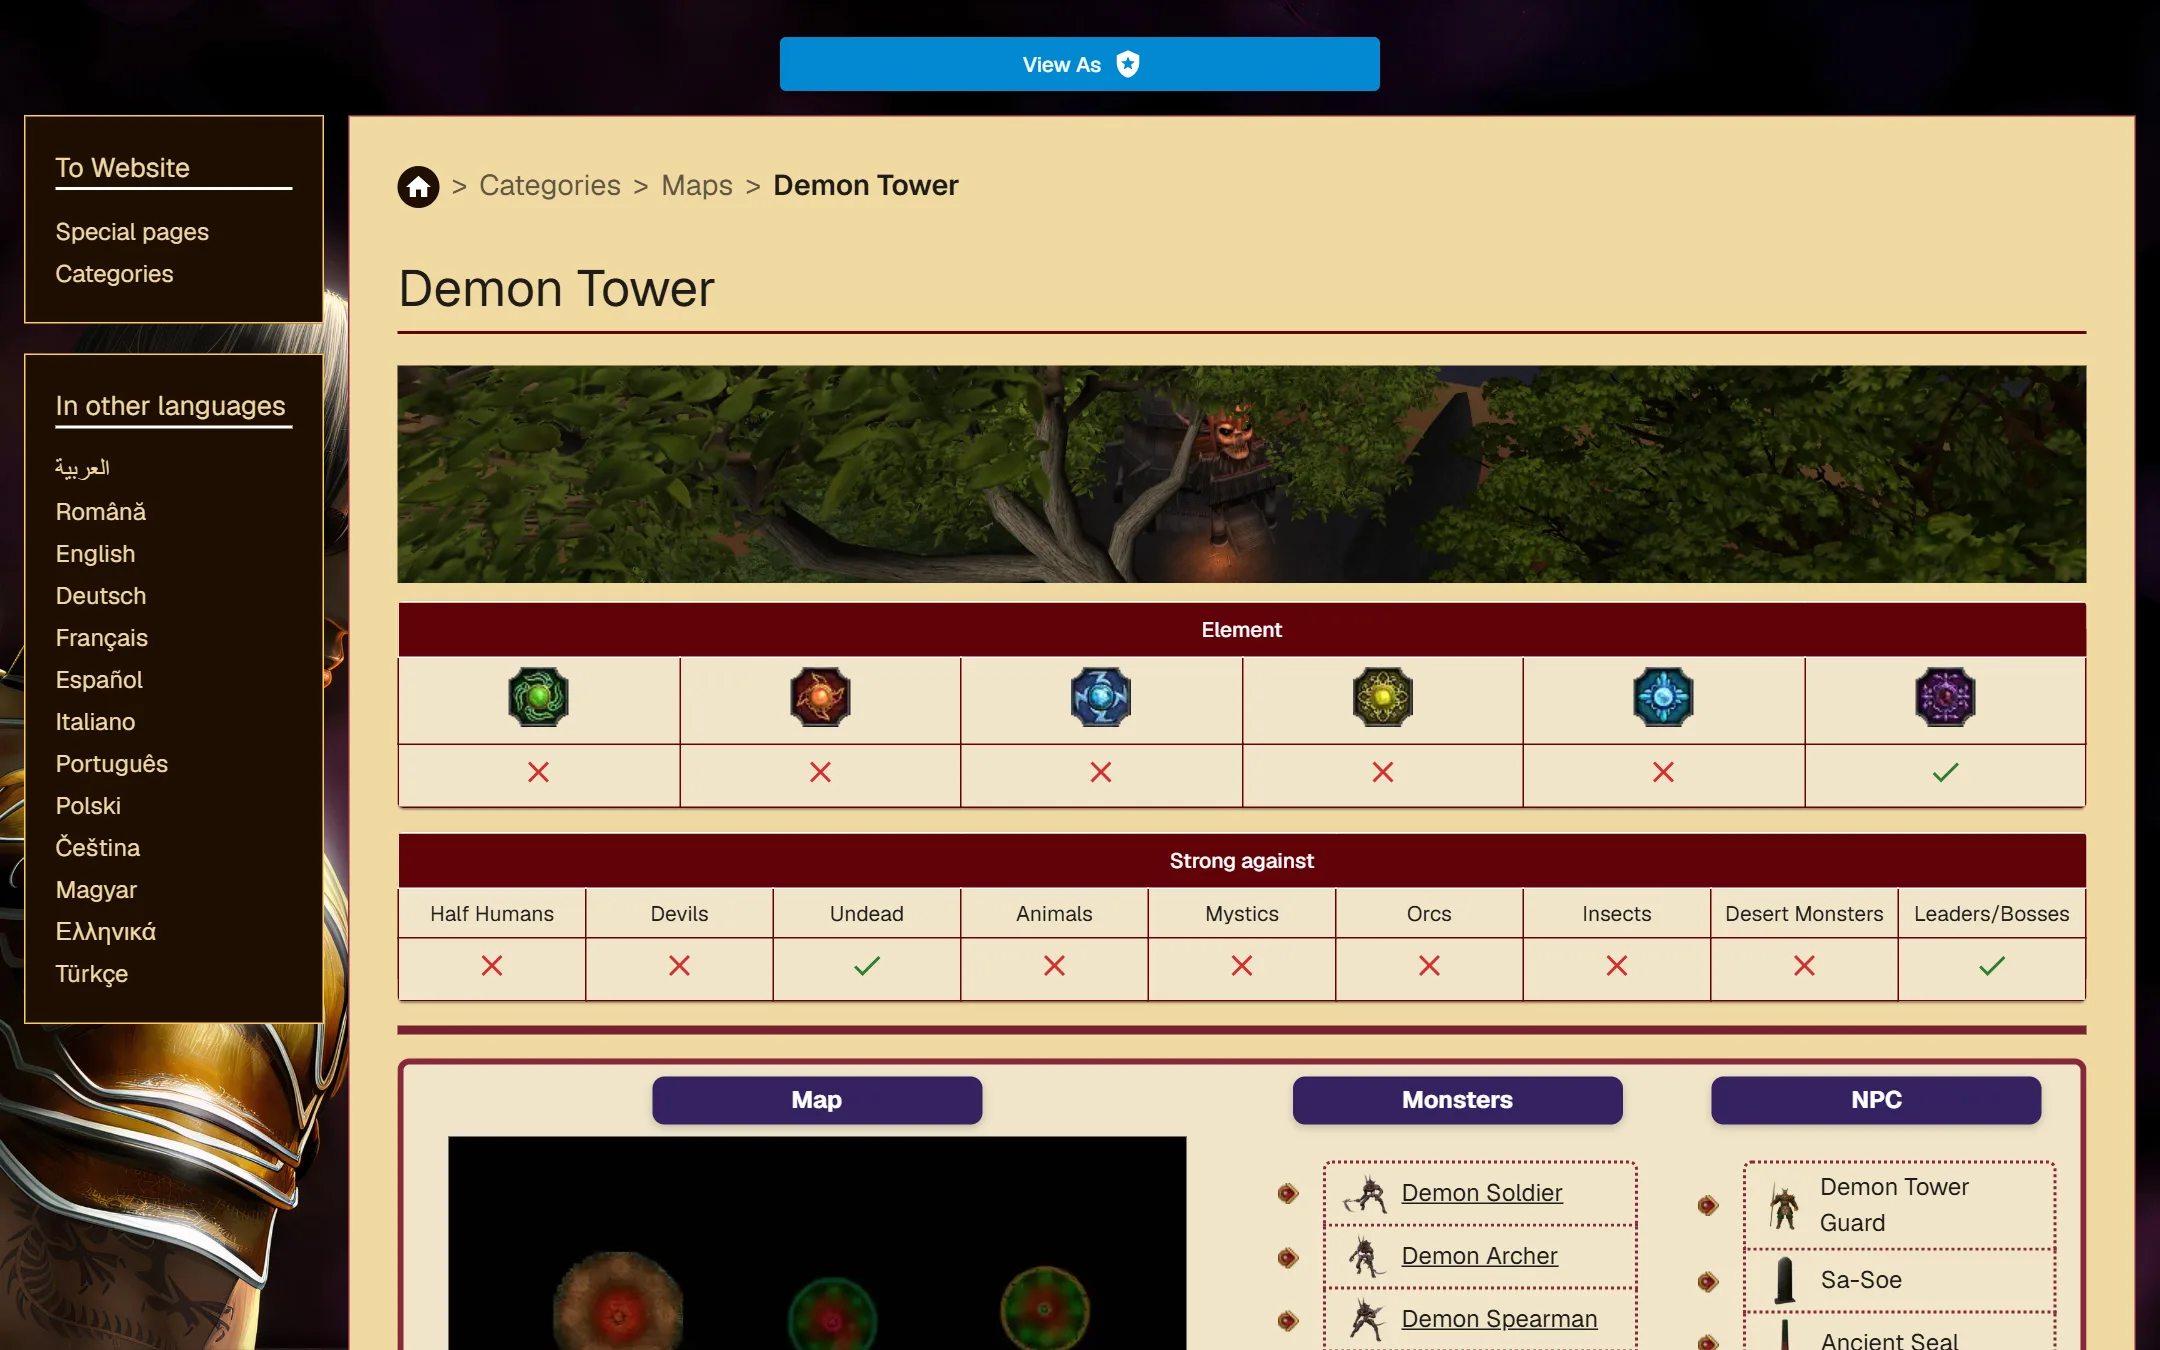Screen dimensions: 2160x1350
Task: Click the Element table header
Action: (1242, 630)
